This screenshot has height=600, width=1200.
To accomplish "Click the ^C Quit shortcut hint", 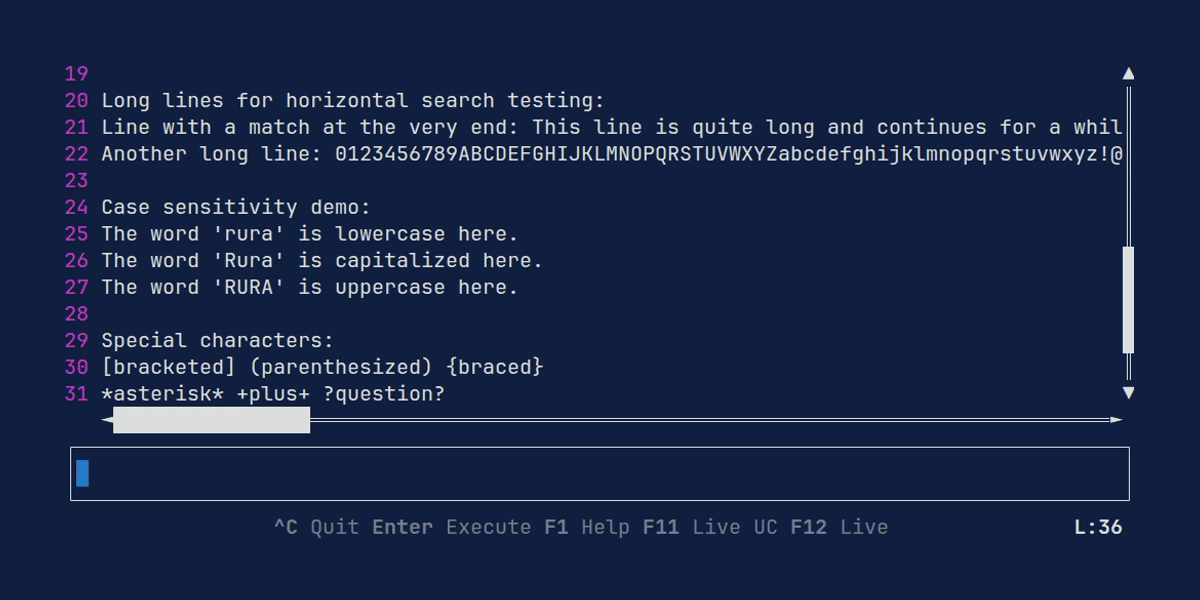I will (316, 527).
